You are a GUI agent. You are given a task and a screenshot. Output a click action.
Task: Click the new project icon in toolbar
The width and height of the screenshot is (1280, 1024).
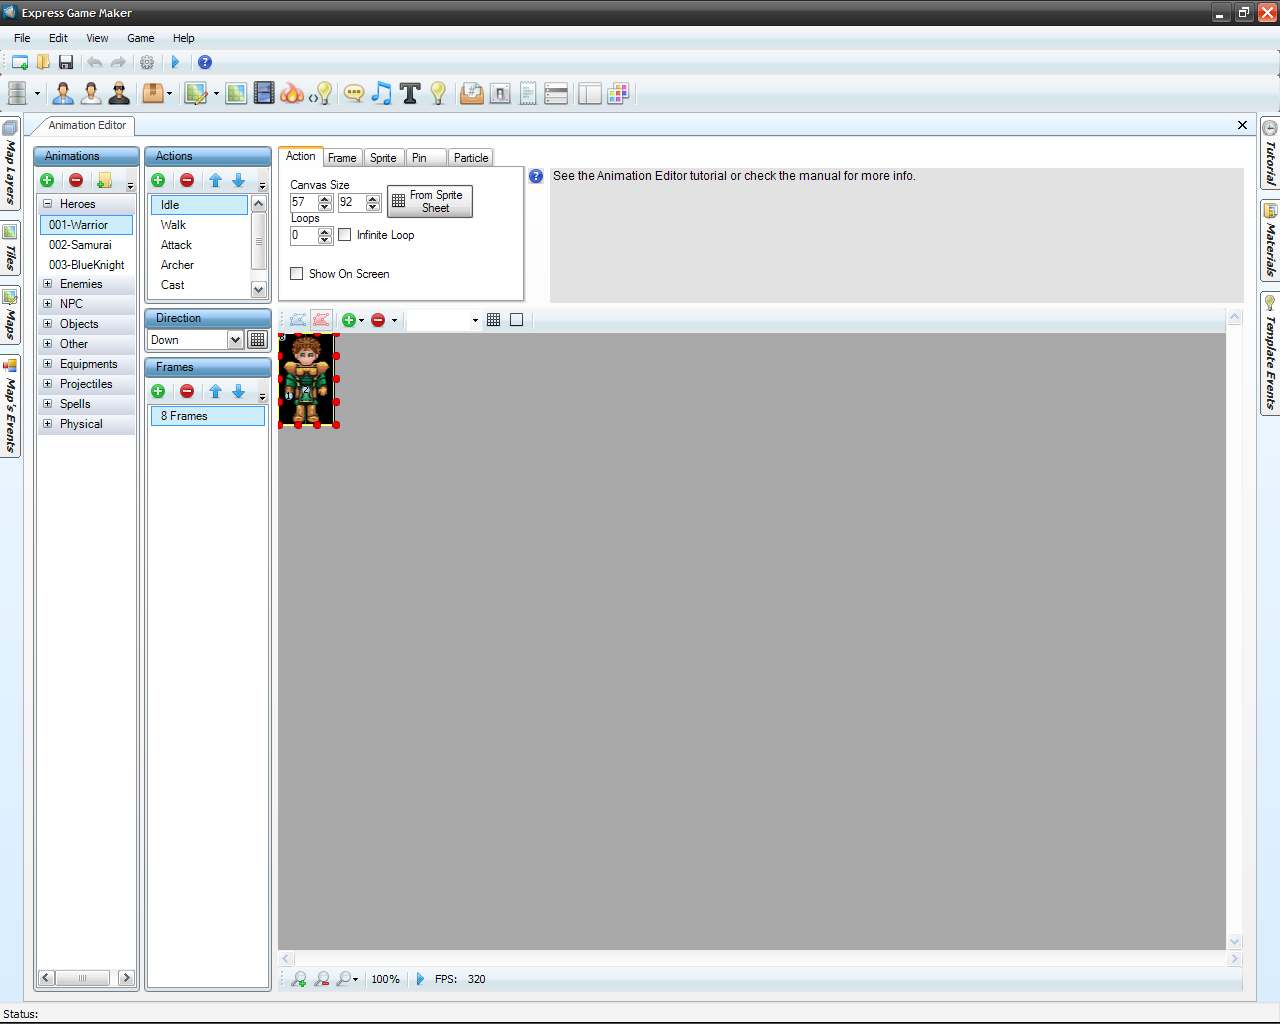pyautogui.click(x=19, y=62)
